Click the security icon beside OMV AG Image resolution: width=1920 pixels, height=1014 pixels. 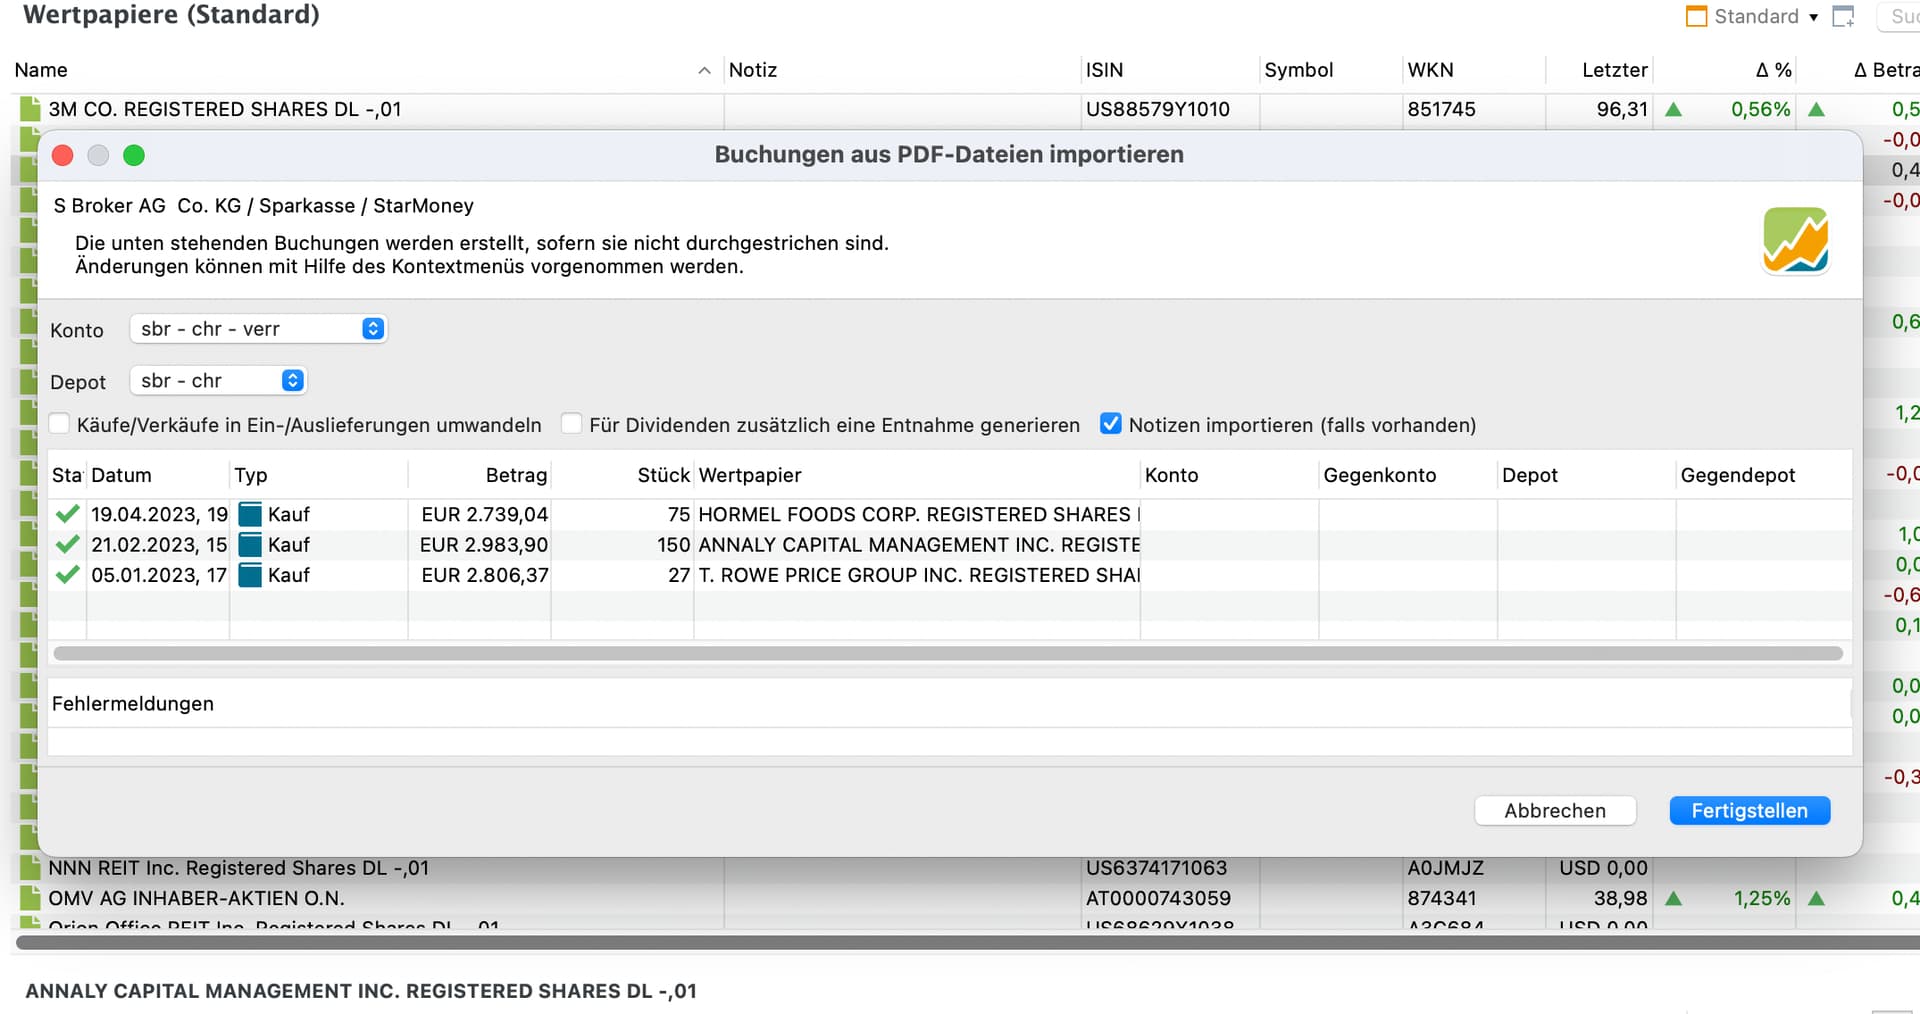click(30, 898)
